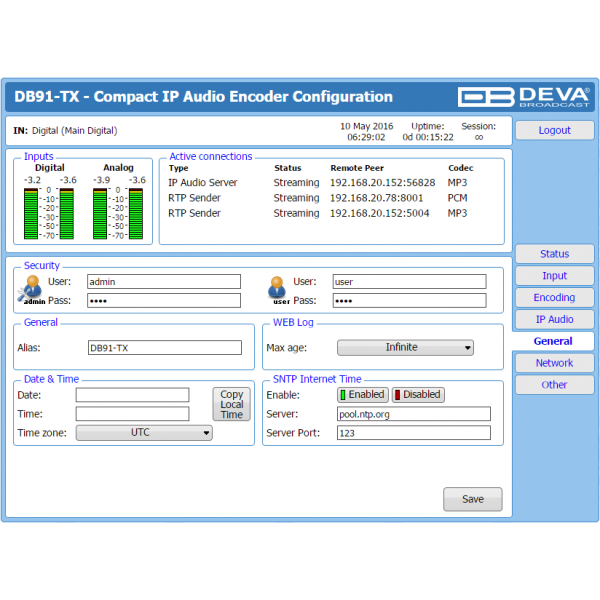Click the Type column header

click(x=178, y=168)
